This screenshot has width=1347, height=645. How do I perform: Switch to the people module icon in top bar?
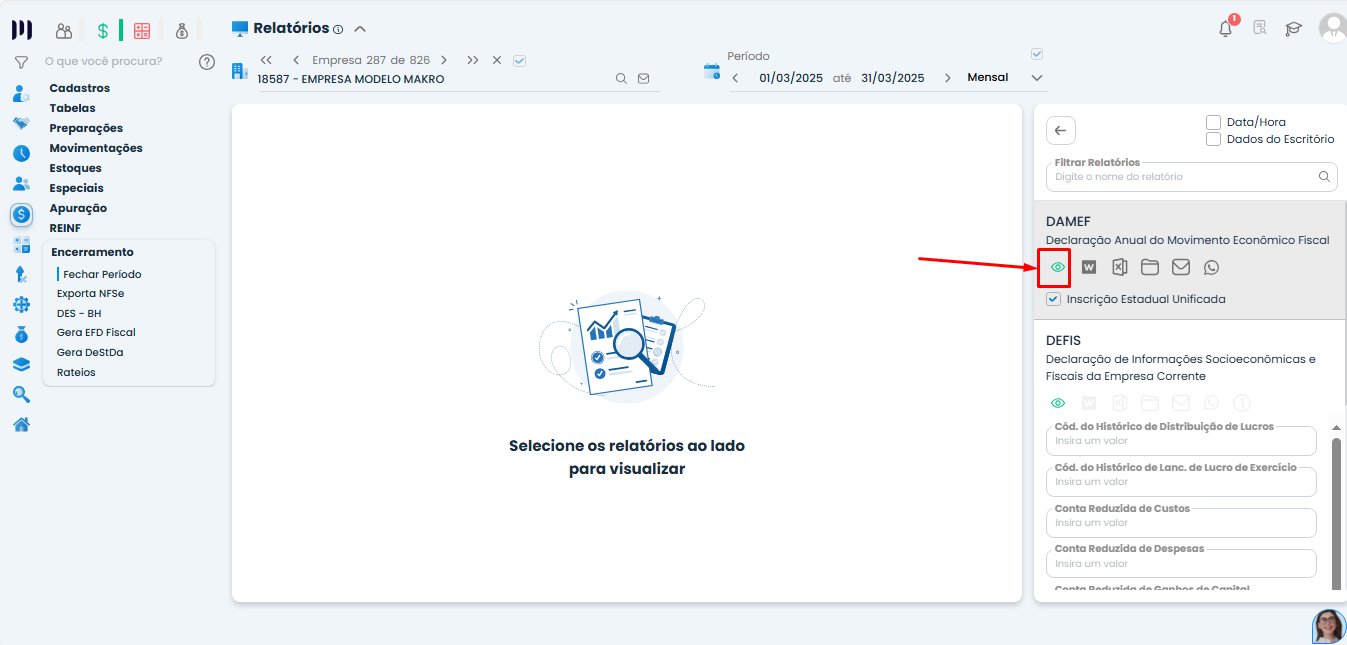64,31
